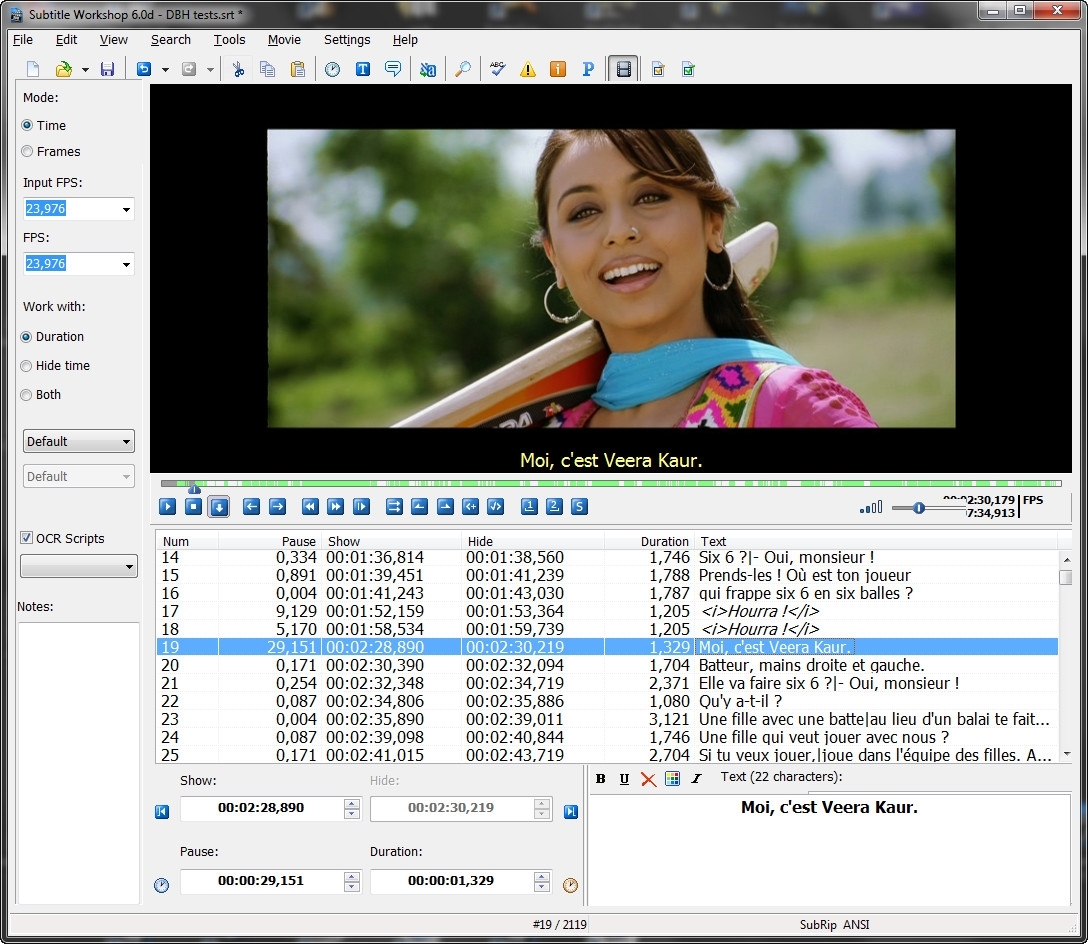1088x944 pixels.
Task: Run the ABC spell check icon
Action: click(x=498, y=69)
